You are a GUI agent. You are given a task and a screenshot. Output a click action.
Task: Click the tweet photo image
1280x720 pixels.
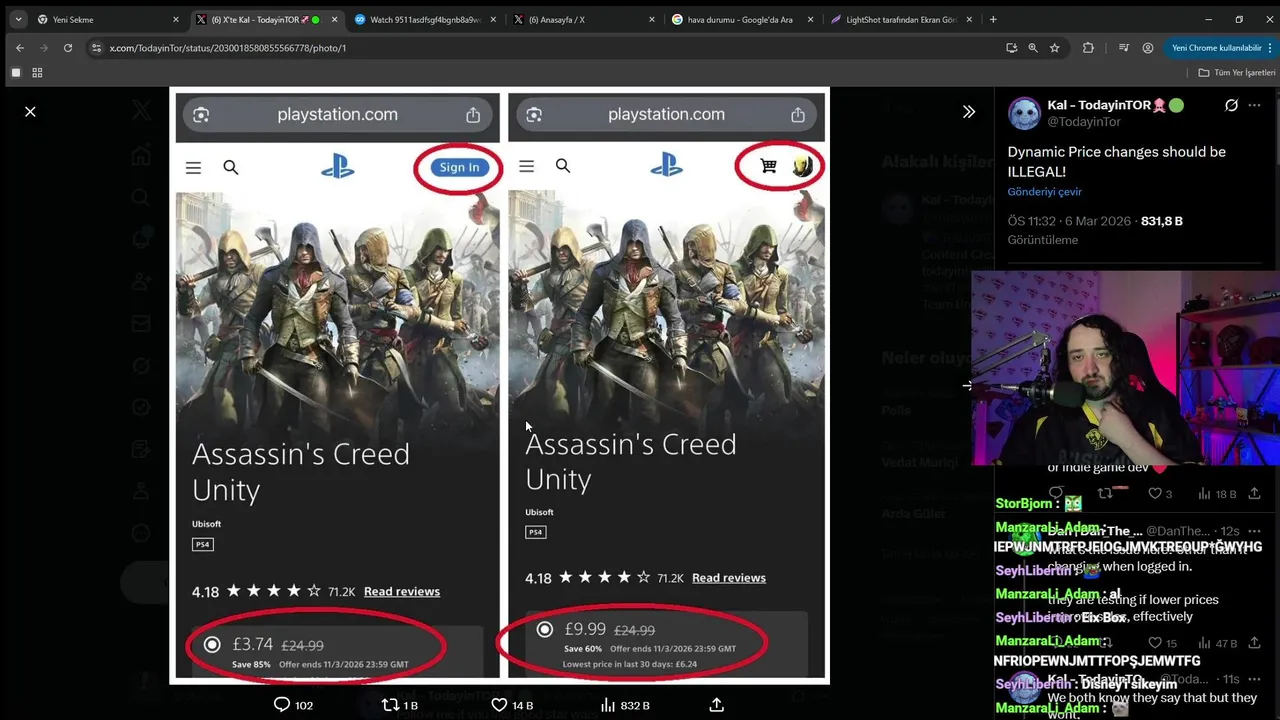[500, 385]
